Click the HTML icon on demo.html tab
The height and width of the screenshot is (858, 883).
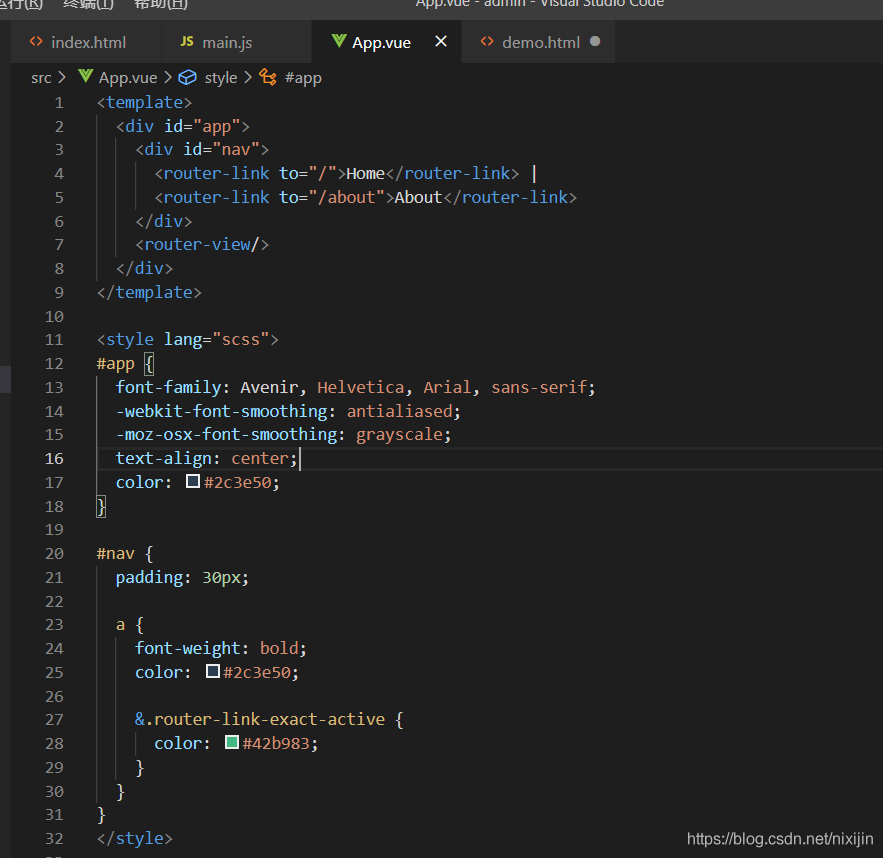click(x=487, y=42)
